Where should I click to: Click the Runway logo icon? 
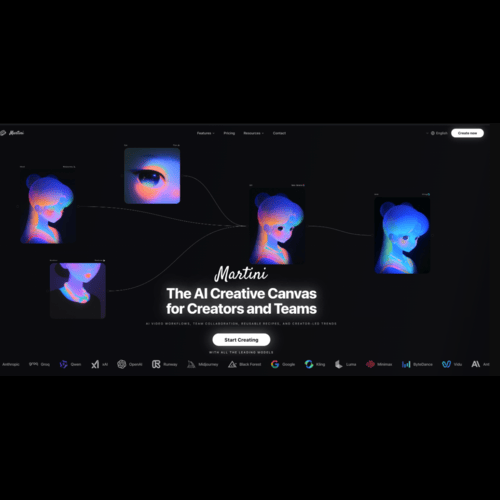[156, 364]
